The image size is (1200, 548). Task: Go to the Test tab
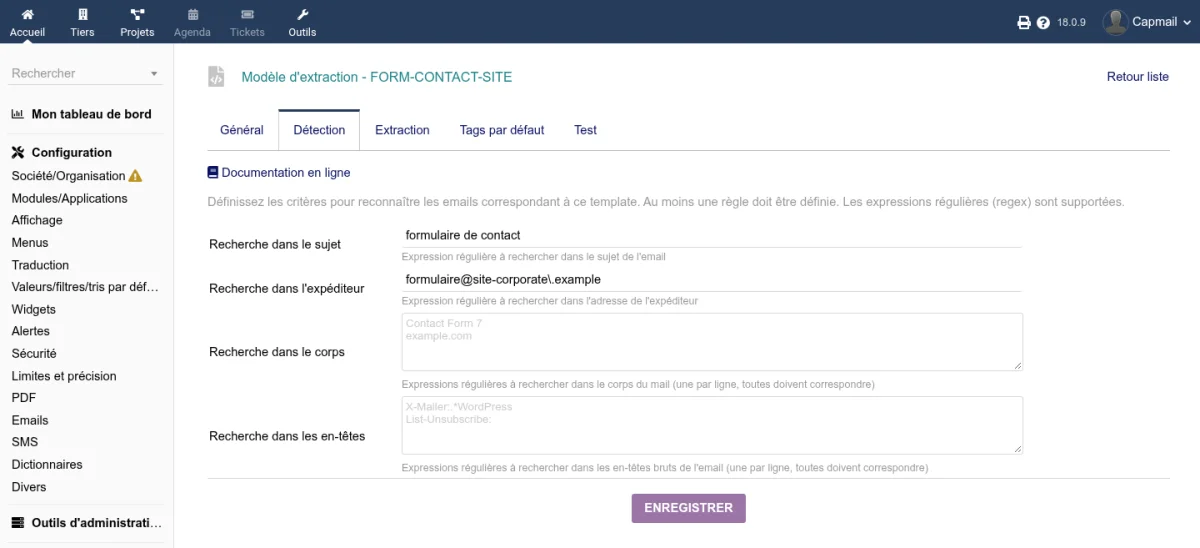point(585,130)
